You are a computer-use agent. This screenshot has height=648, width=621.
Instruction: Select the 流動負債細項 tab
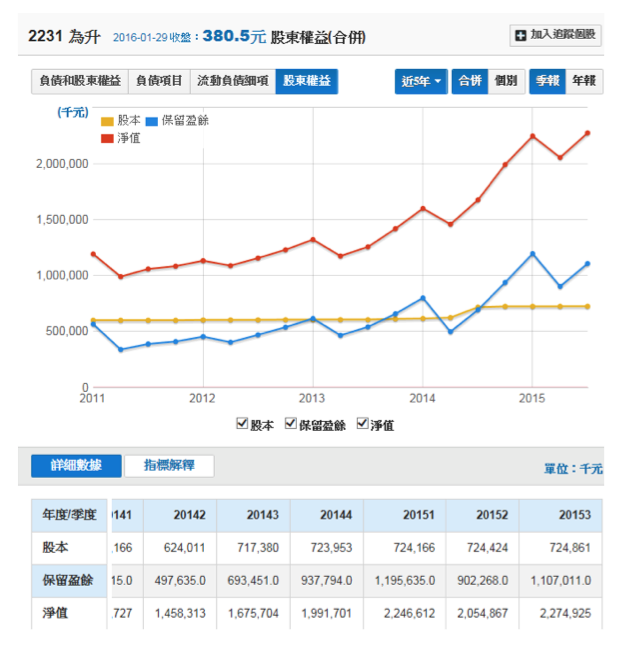click(x=232, y=81)
